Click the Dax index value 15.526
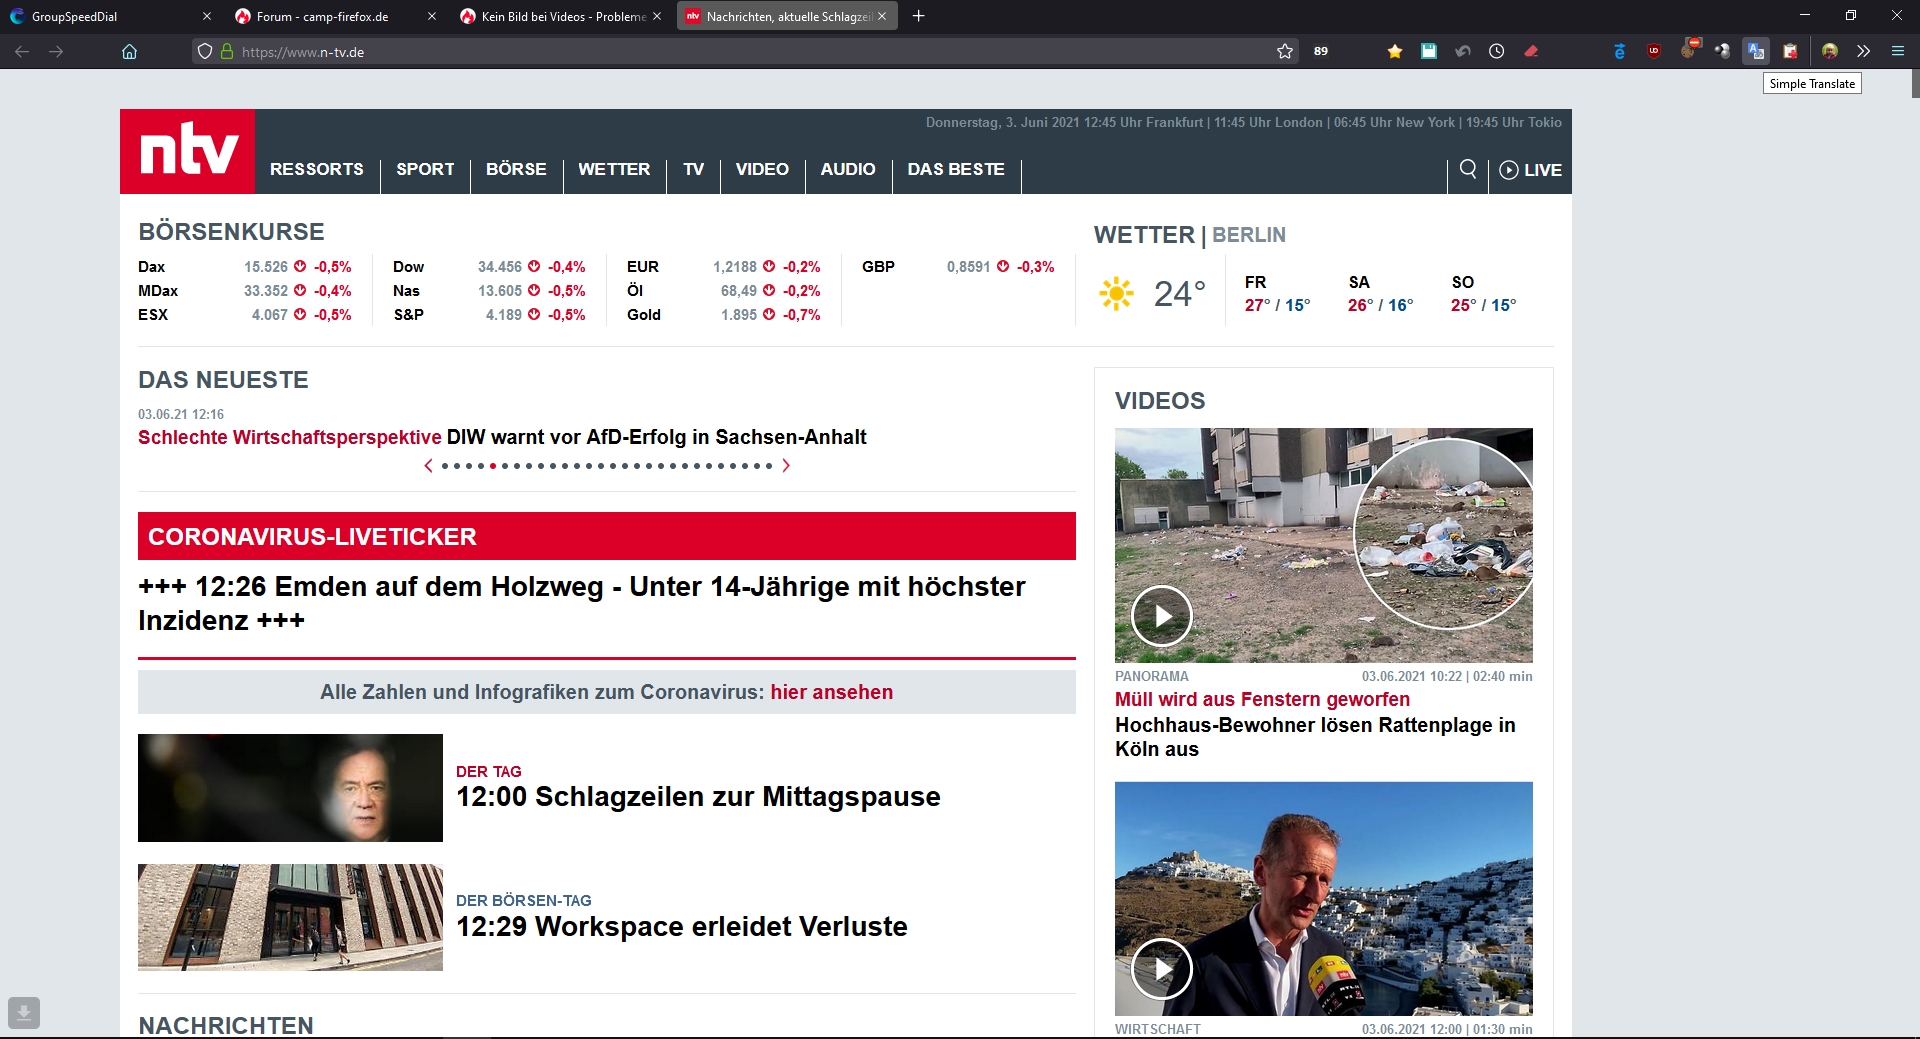1920x1039 pixels. coord(266,267)
